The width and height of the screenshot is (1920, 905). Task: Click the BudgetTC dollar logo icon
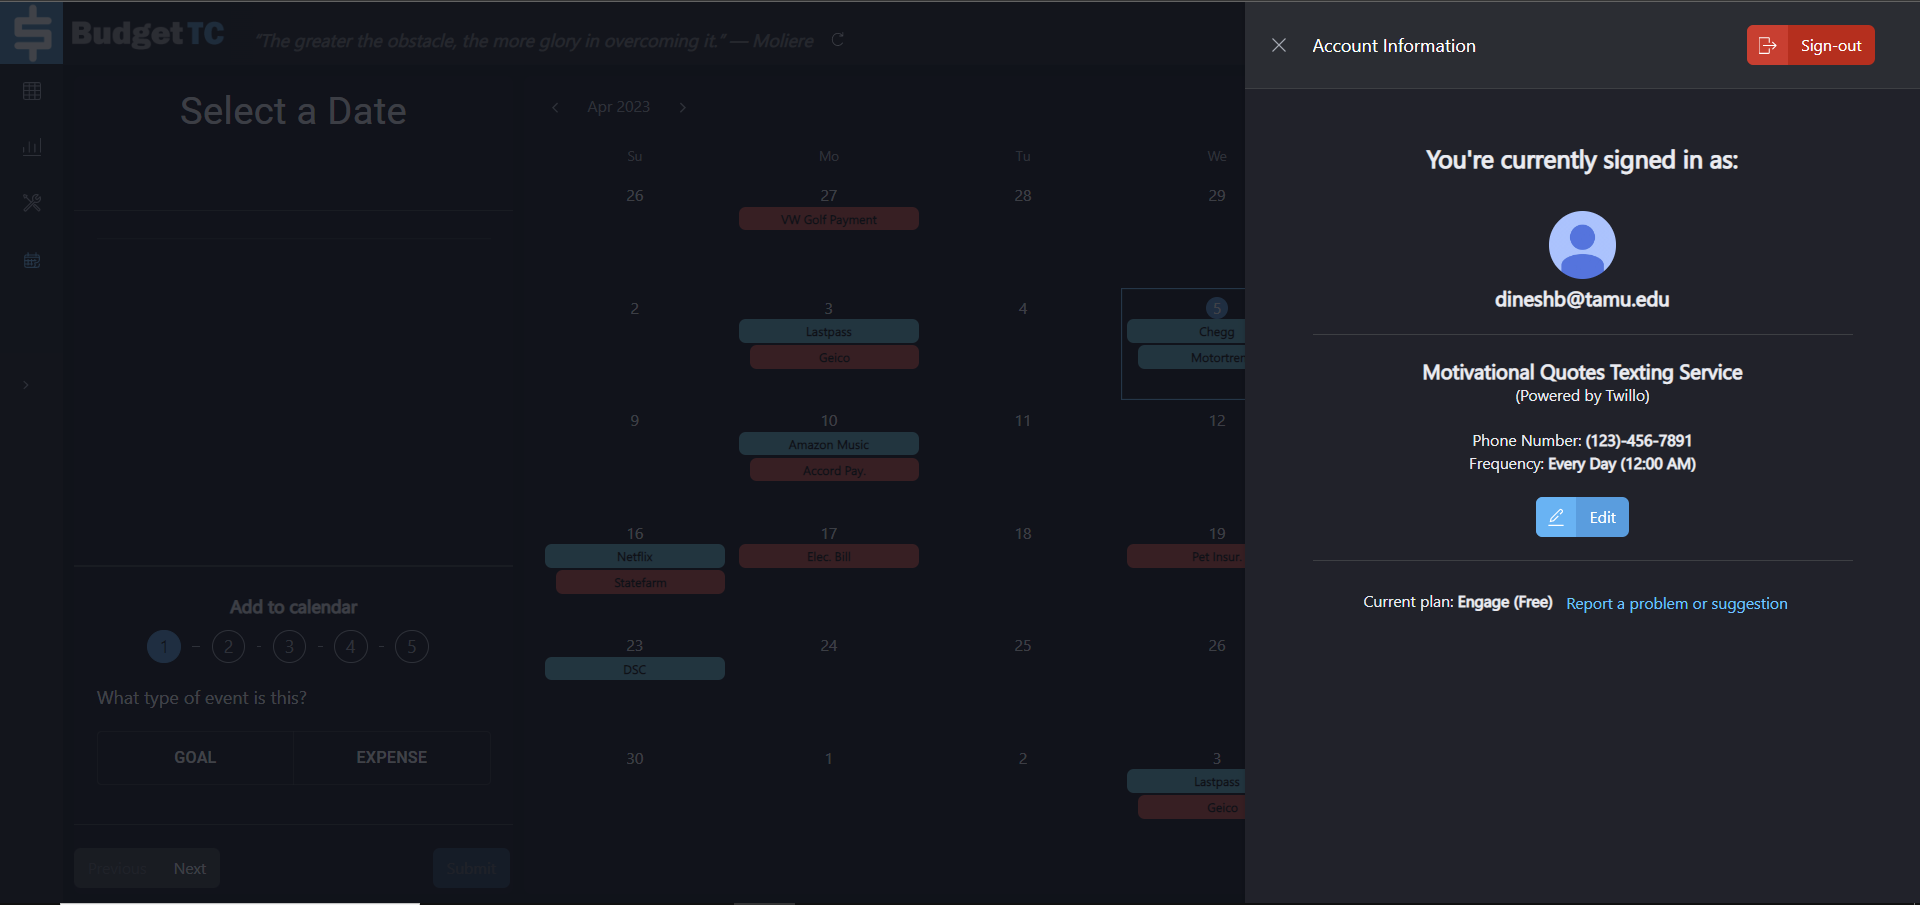[x=32, y=32]
